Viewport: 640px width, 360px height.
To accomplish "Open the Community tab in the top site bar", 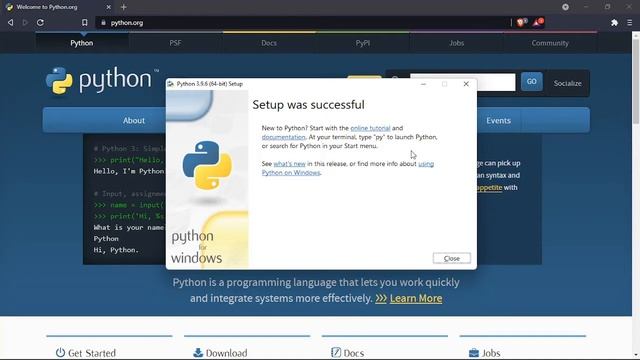I will [x=550, y=43].
